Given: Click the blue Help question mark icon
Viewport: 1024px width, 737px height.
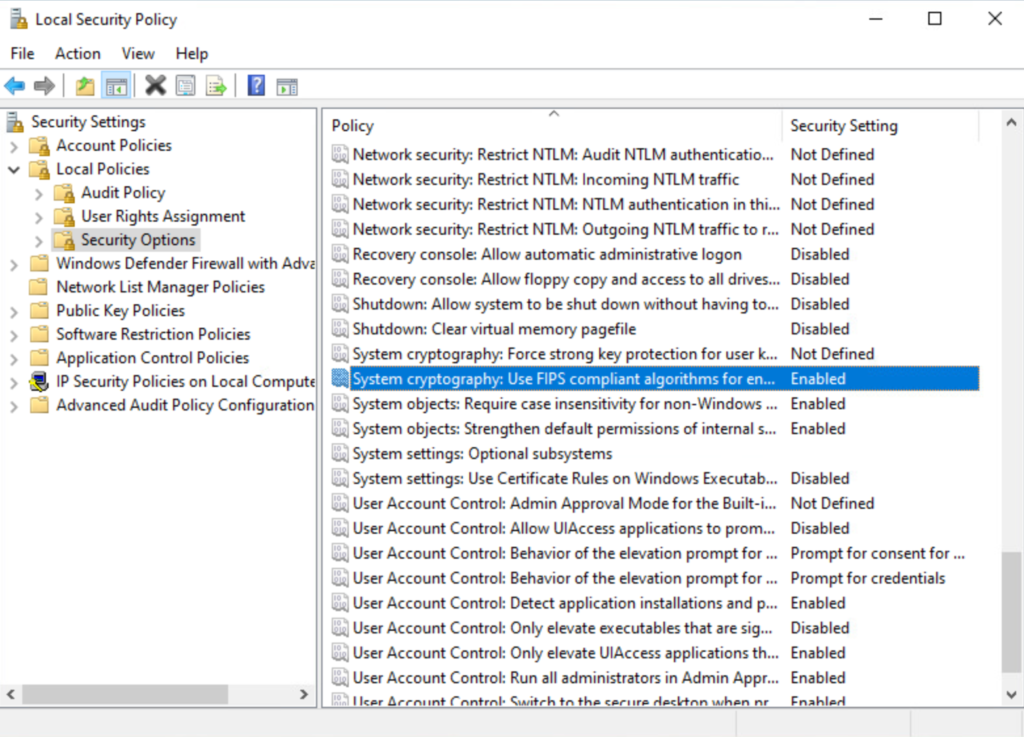Looking at the screenshot, I should click(256, 86).
